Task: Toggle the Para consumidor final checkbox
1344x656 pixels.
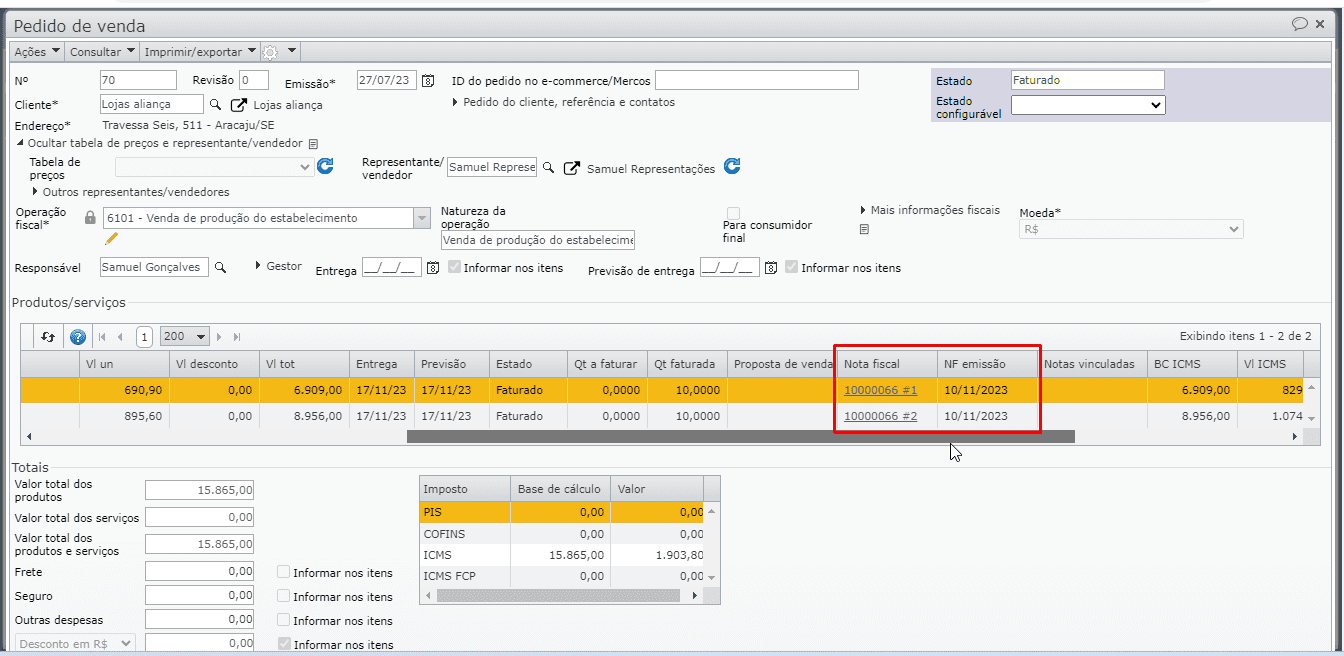Action: 734,214
